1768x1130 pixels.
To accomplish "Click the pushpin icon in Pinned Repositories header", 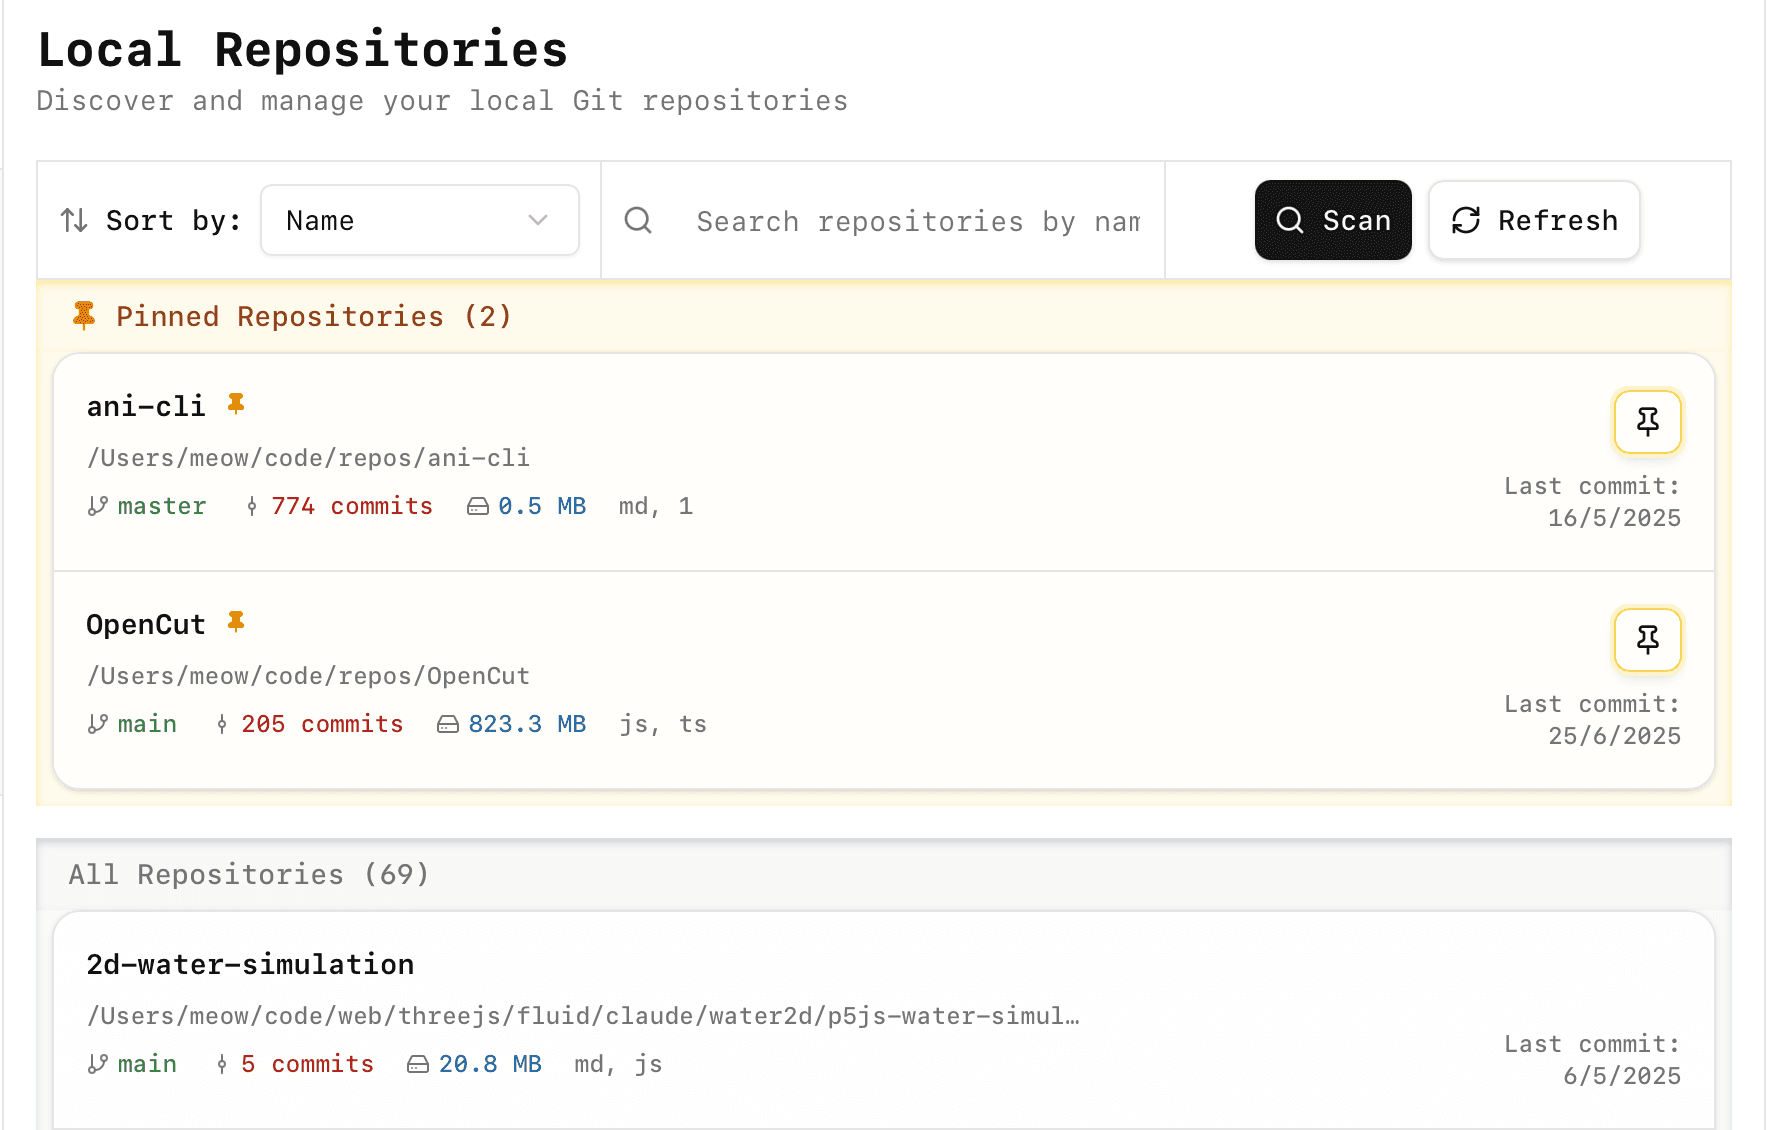I will click(84, 315).
